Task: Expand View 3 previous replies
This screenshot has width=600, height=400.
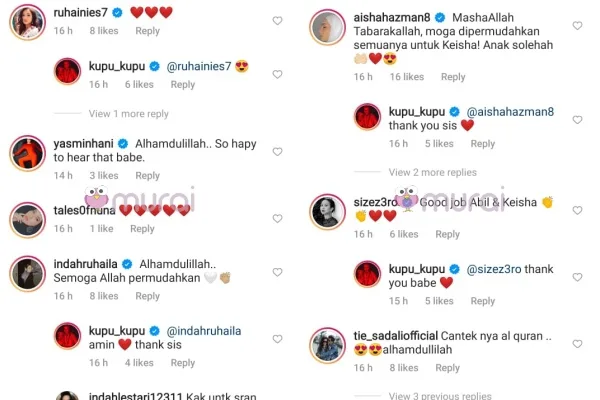Action: [x=440, y=395]
